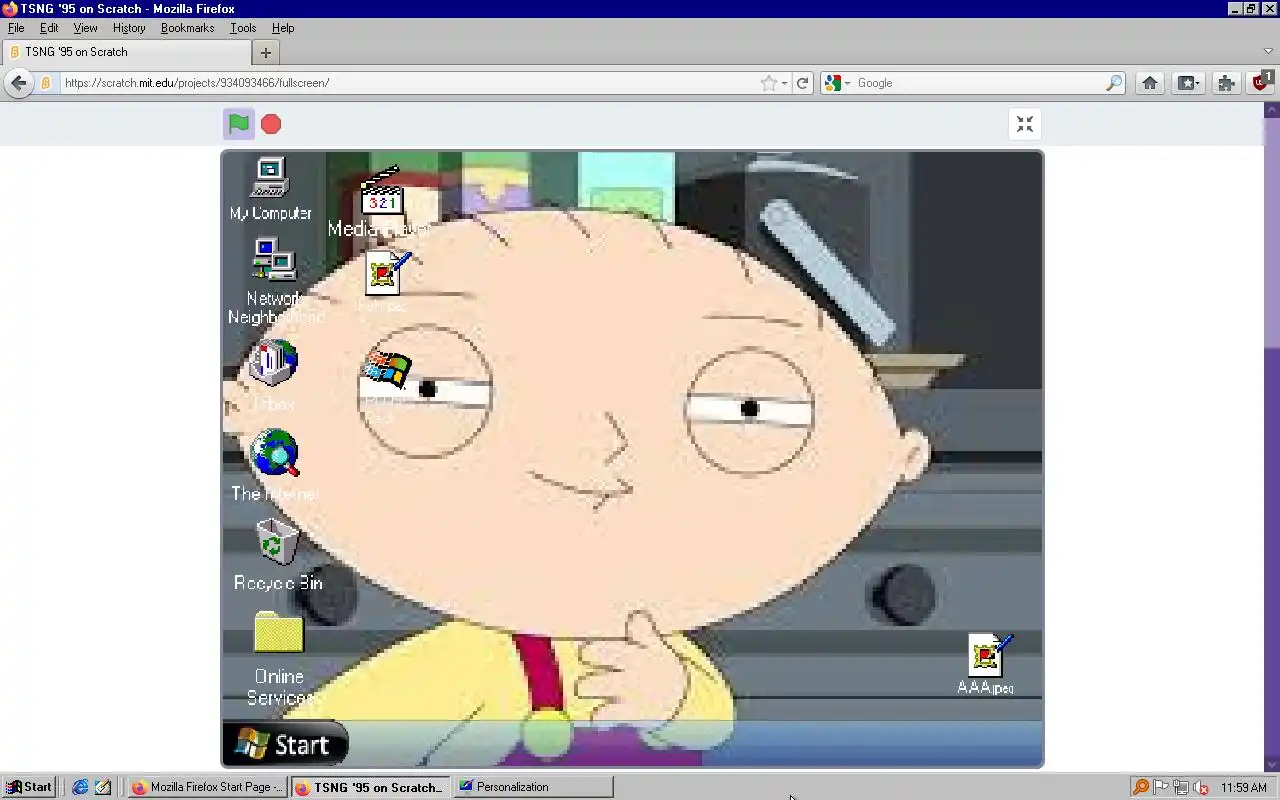Open the Edit menu
This screenshot has height=800, width=1280.
(x=49, y=28)
